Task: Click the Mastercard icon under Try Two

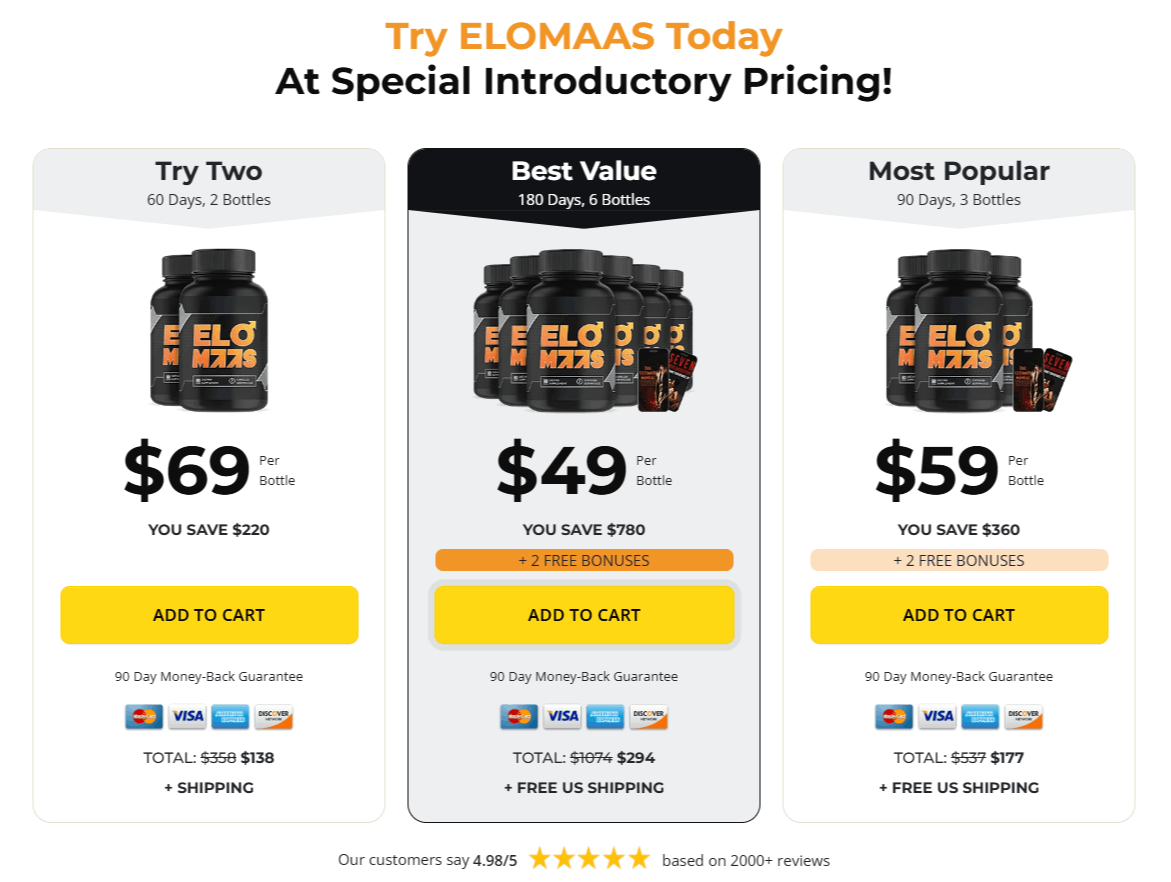Action: 144,716
